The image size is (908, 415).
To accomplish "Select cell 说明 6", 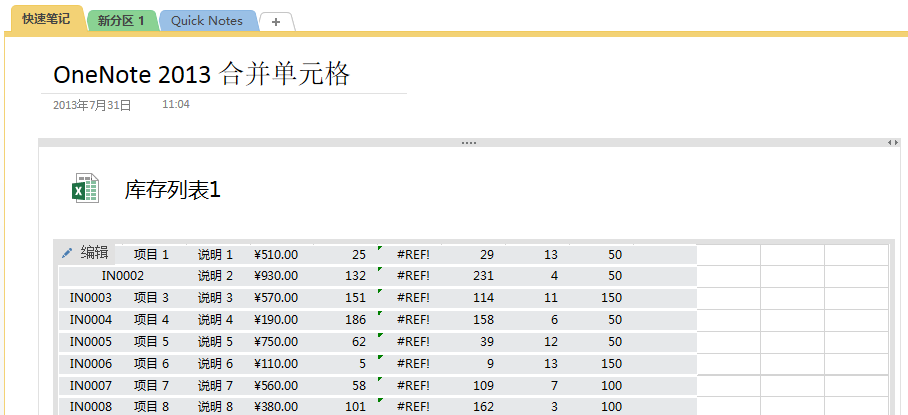I will (x=215, y=364).
